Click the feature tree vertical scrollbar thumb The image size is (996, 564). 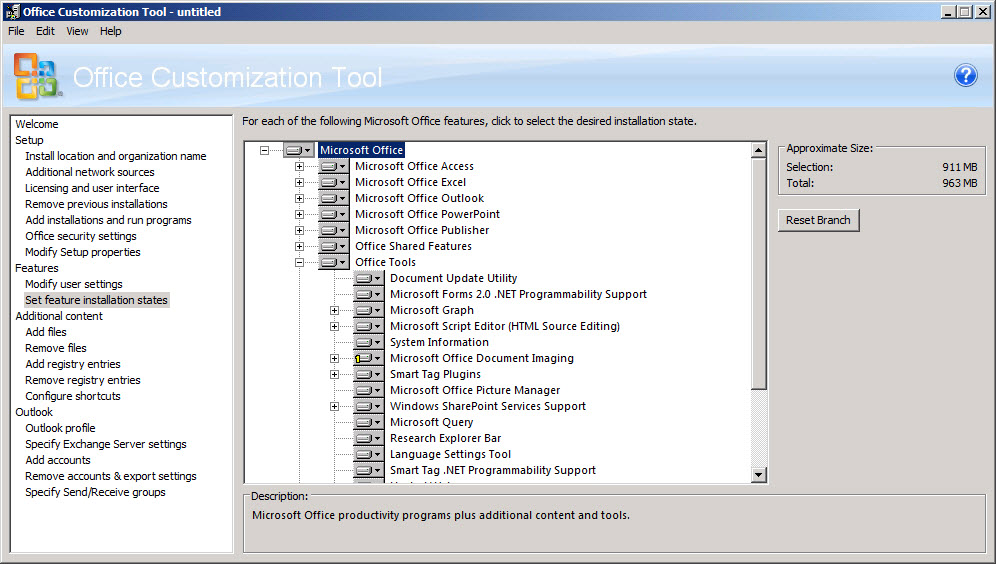tap(758, 273)
